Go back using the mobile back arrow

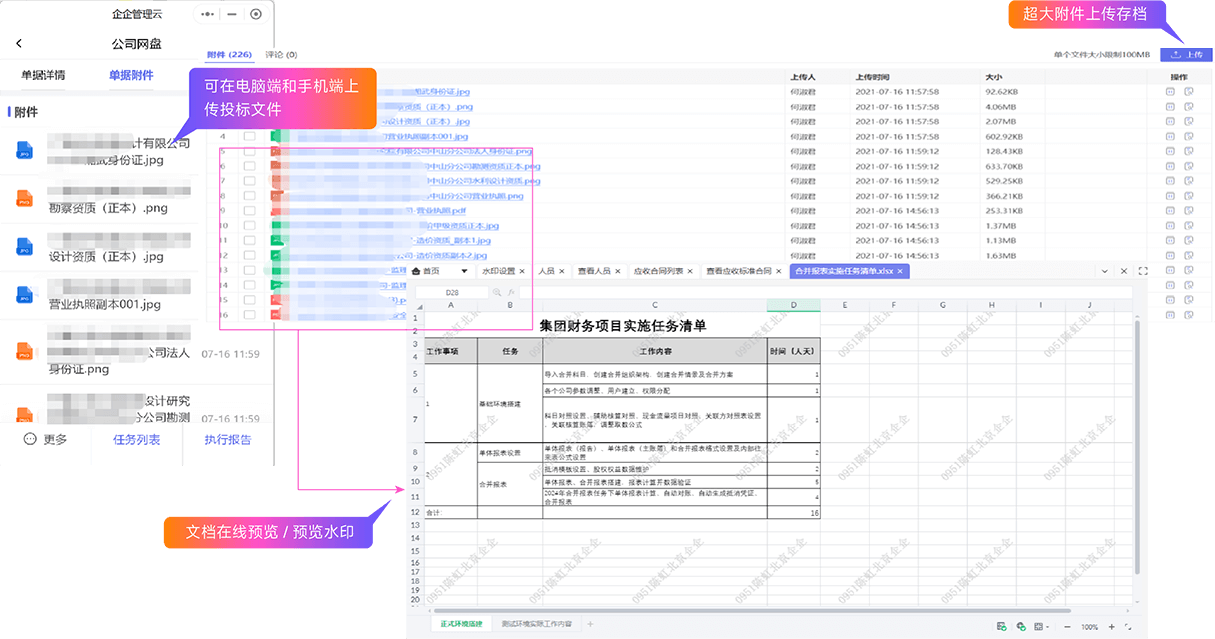click(x=19, y=44)
